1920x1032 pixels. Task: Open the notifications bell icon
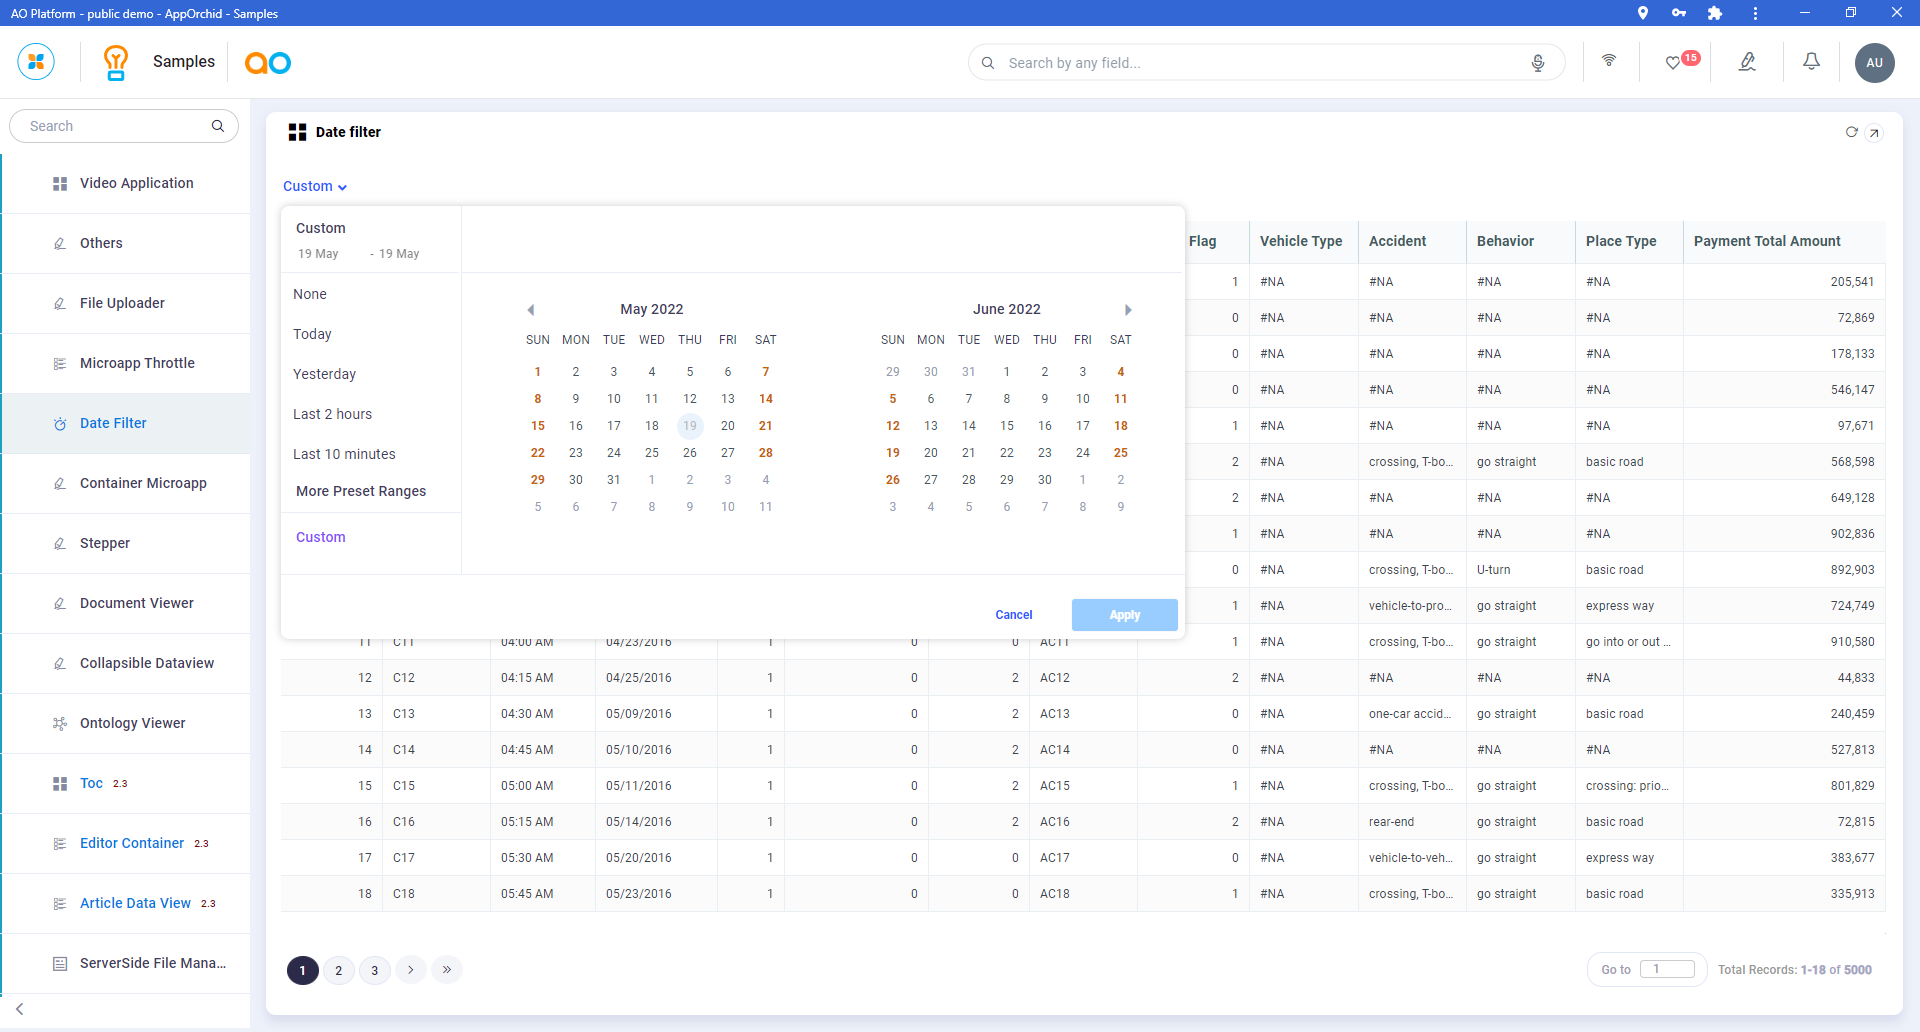(x=1811, y=62)
